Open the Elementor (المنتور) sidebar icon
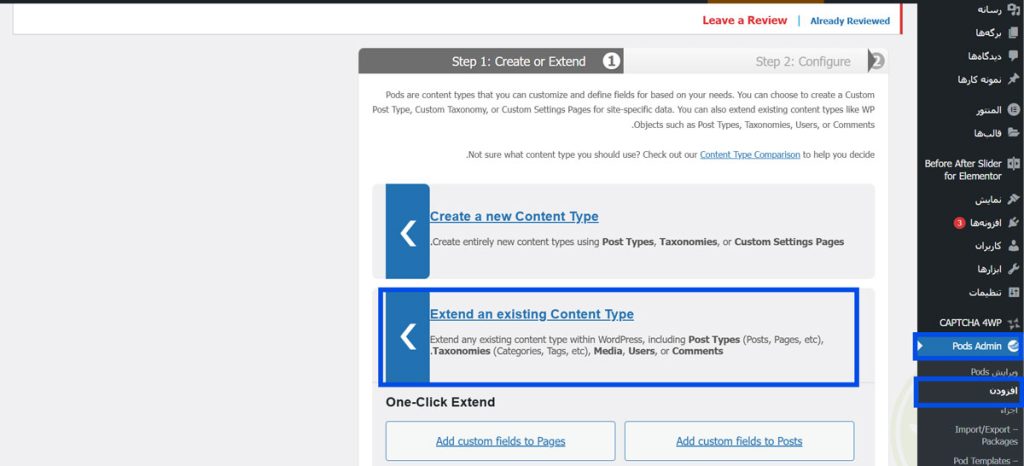This screenshot has width=1024, height=466. [1013, 110]
